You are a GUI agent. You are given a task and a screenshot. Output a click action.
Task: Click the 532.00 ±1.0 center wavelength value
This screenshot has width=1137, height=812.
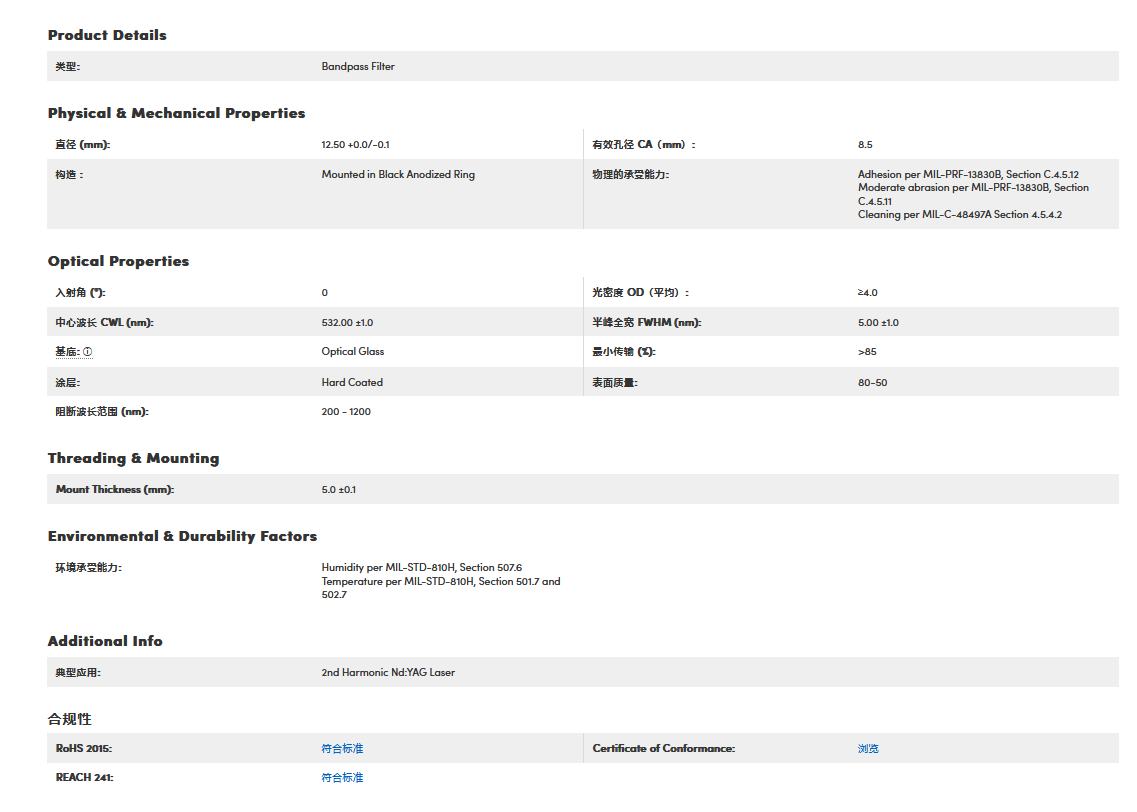(347, 323)
